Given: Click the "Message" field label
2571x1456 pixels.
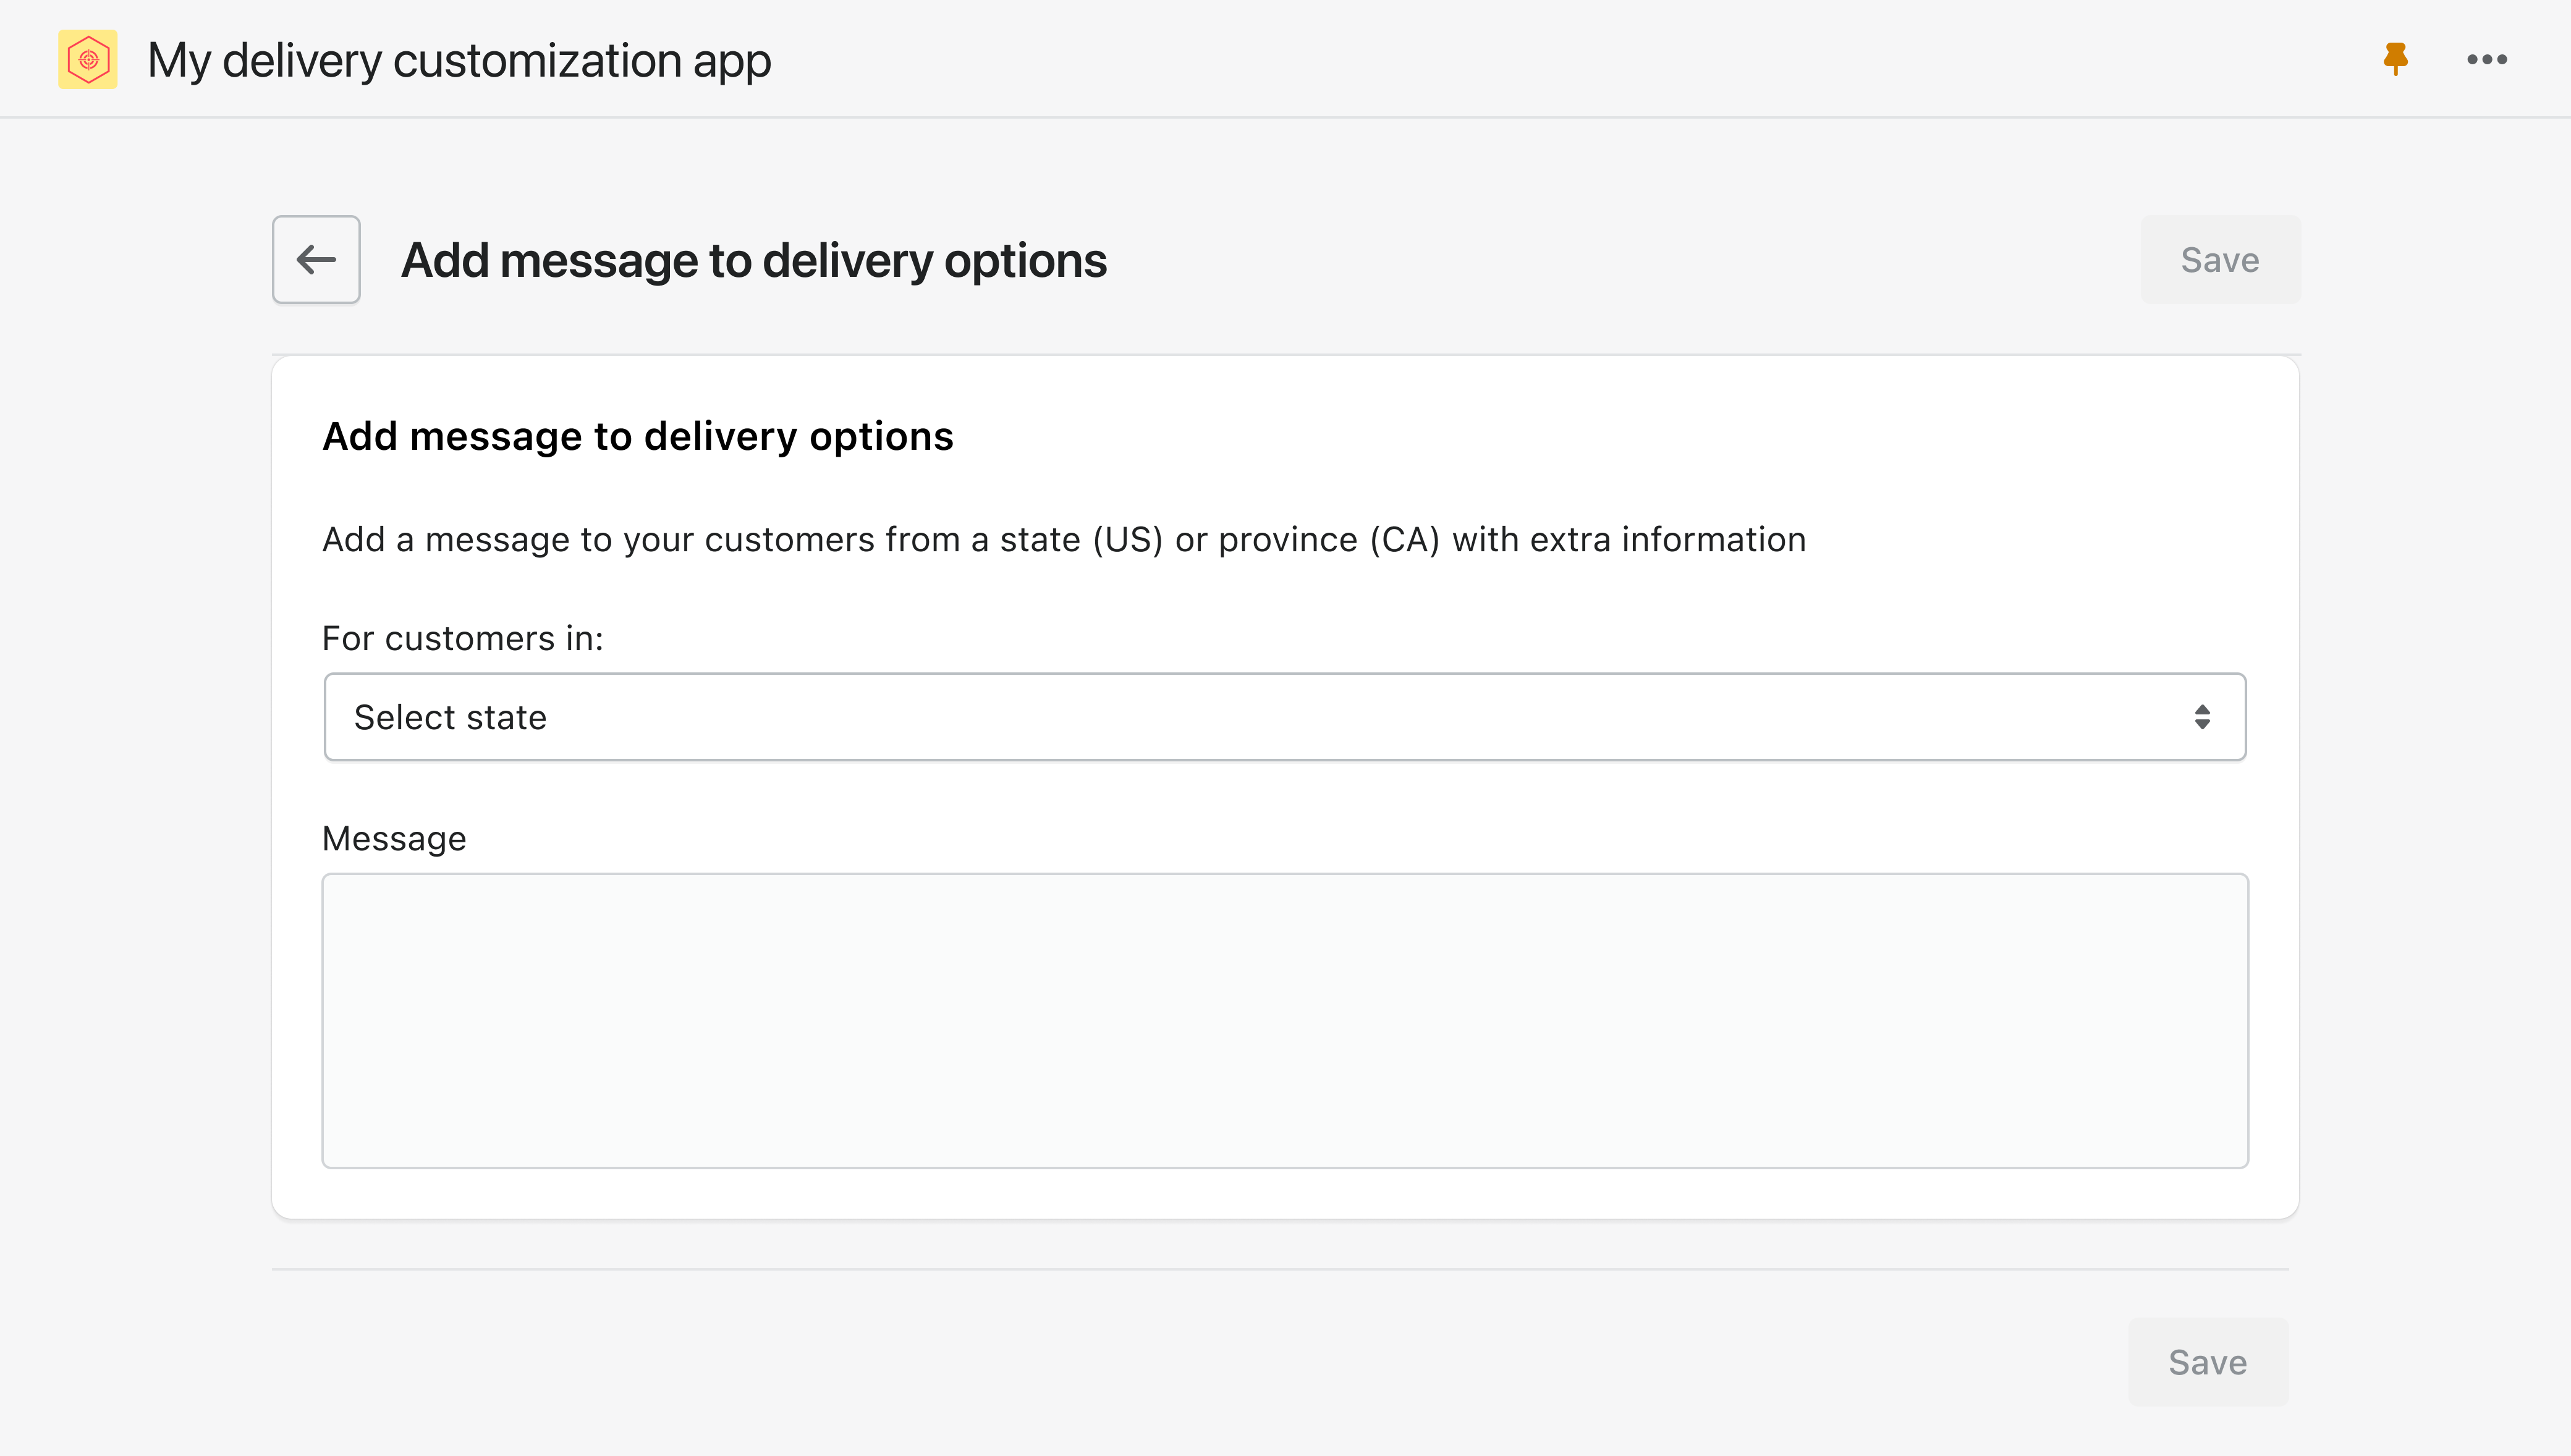Looking at the screenshot, I should tap(394, 838).
